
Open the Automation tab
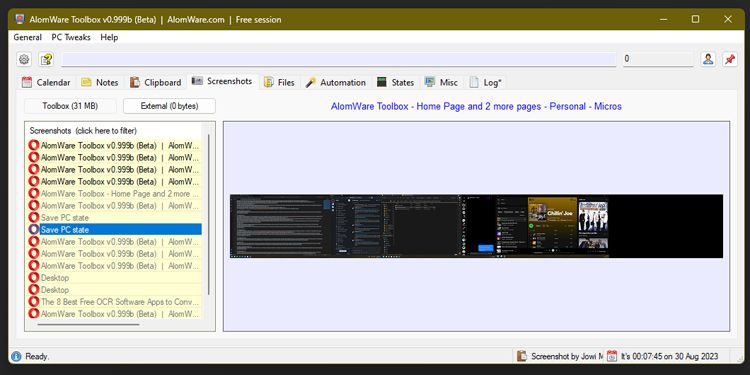click(336, 82)
